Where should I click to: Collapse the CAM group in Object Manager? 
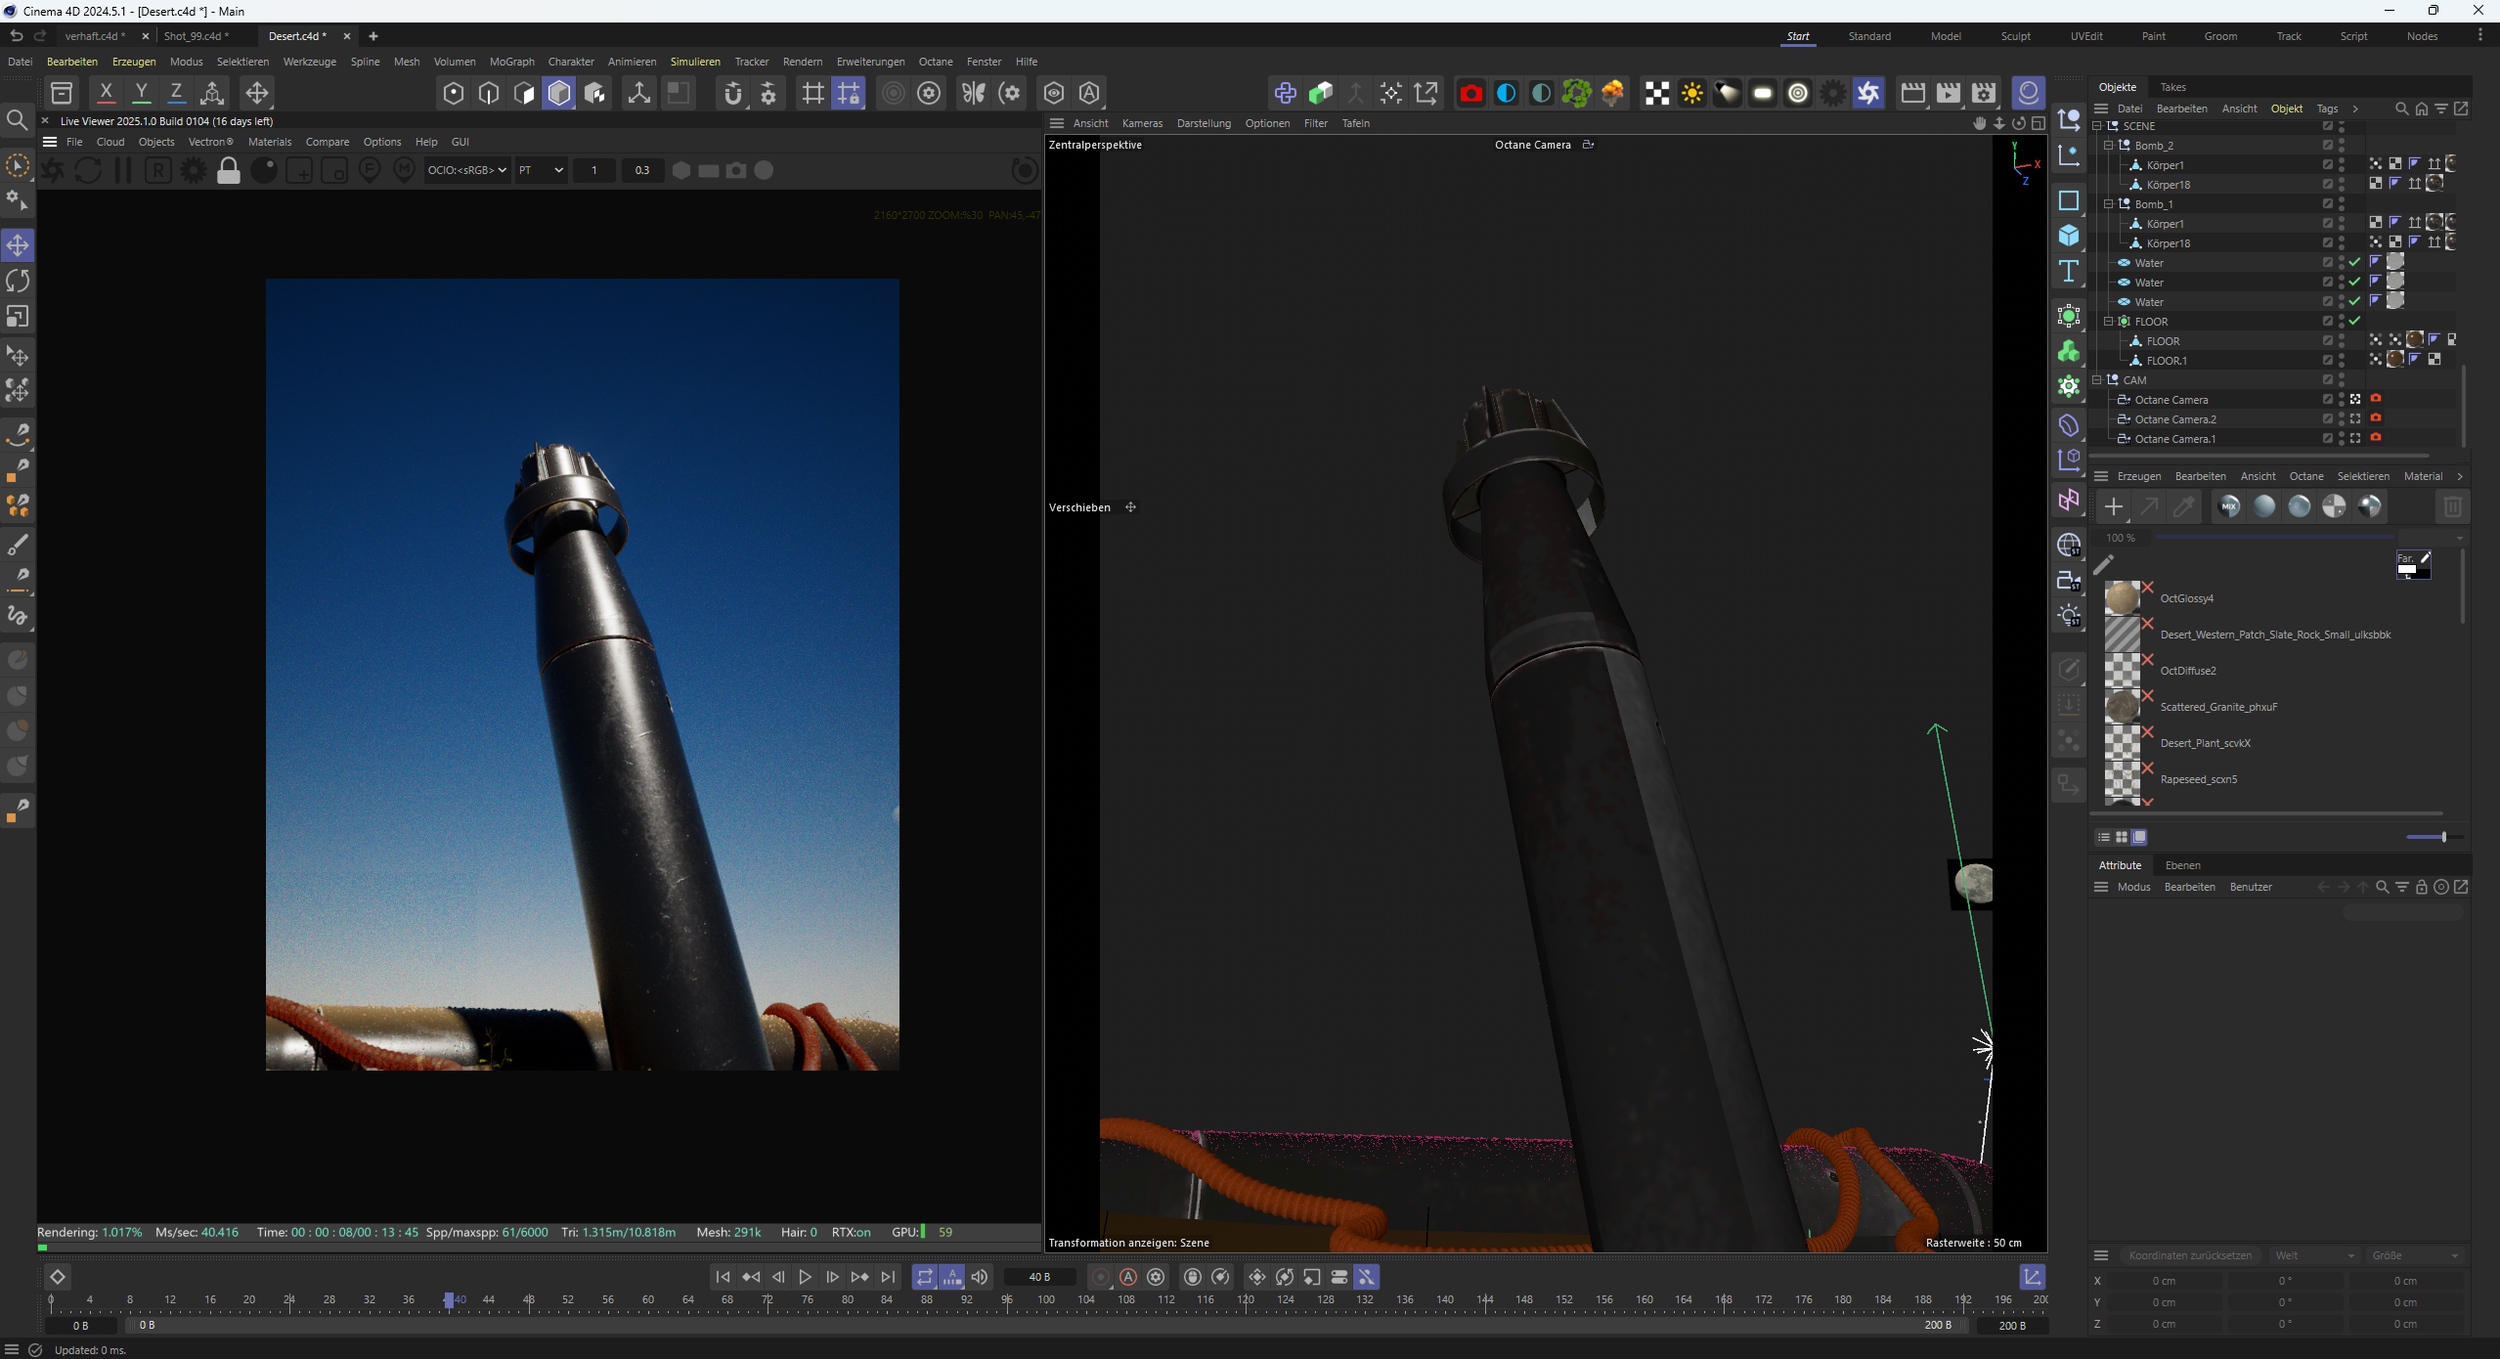pos(2097,380)
